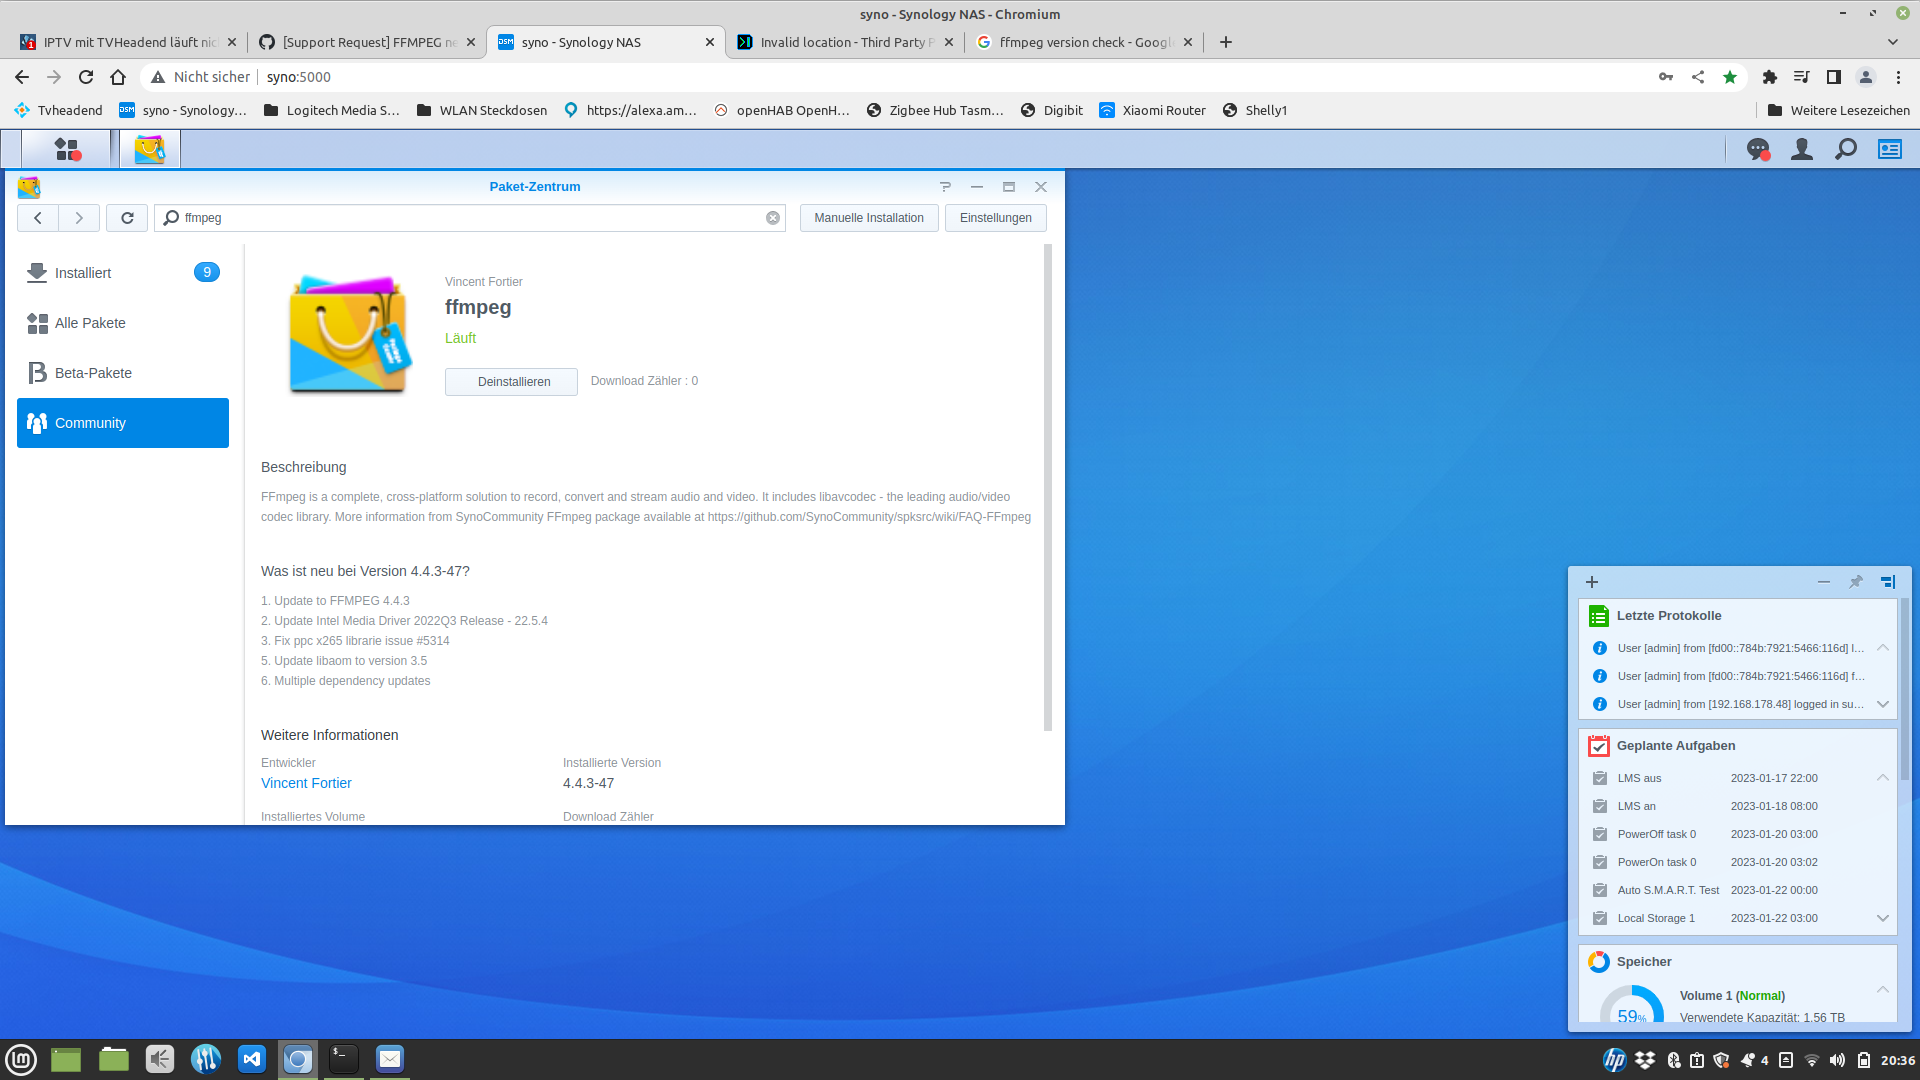This screenshot has height=1080, width=1920.
Task: Select Community in sidebar
Action: [x=123, y=423]
